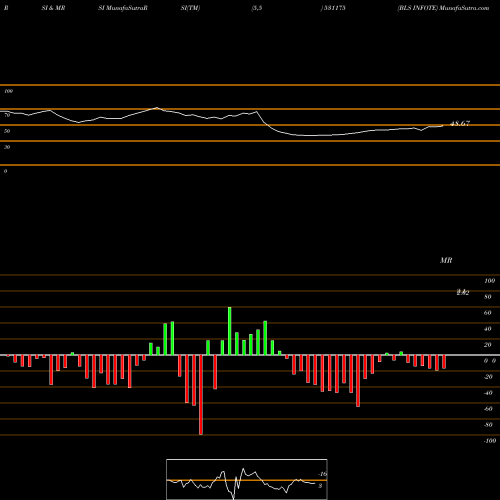
Task: Click the 80 label on the MR axis
Action: pos(487,297)
